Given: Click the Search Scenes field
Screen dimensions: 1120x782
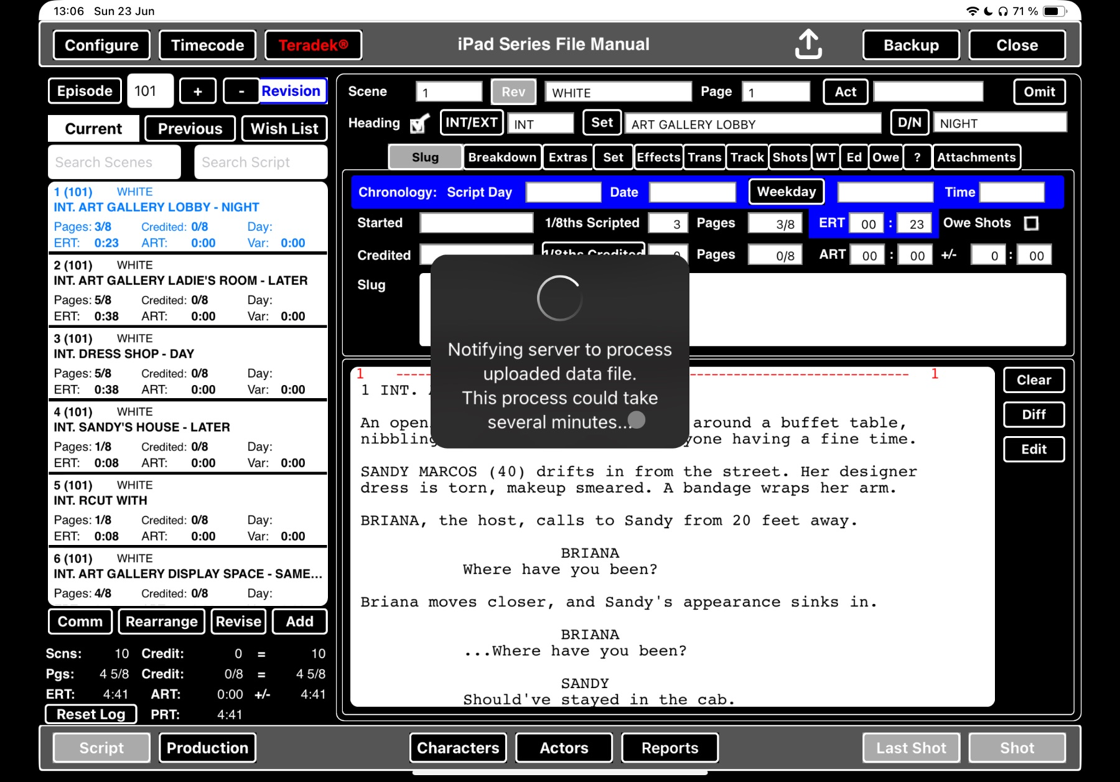Looking at the screenshot, I should click(114, 162).
